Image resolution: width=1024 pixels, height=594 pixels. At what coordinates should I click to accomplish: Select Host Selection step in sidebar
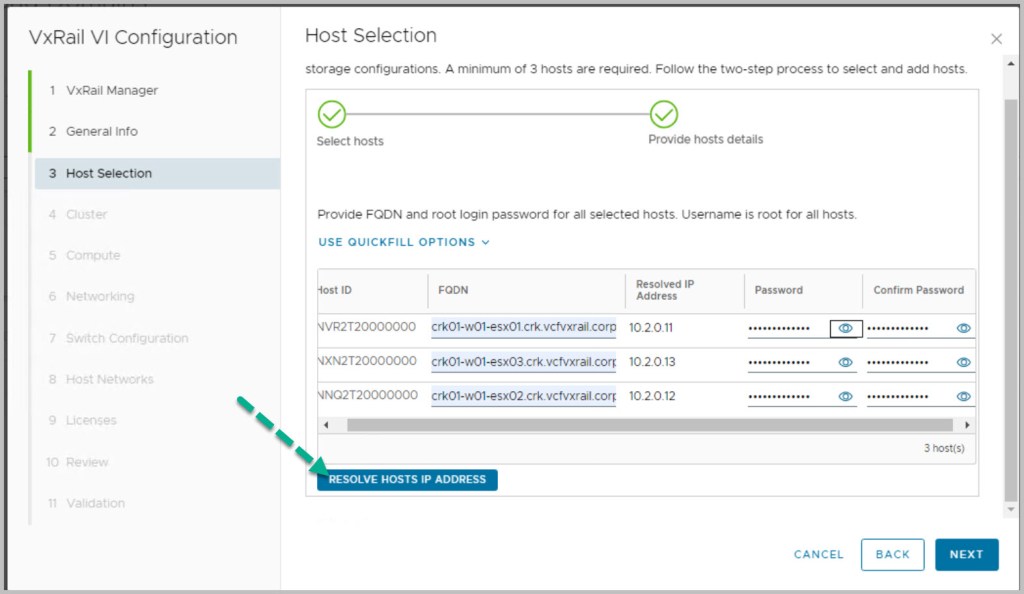pyautogui.click(x=108, y=173)
